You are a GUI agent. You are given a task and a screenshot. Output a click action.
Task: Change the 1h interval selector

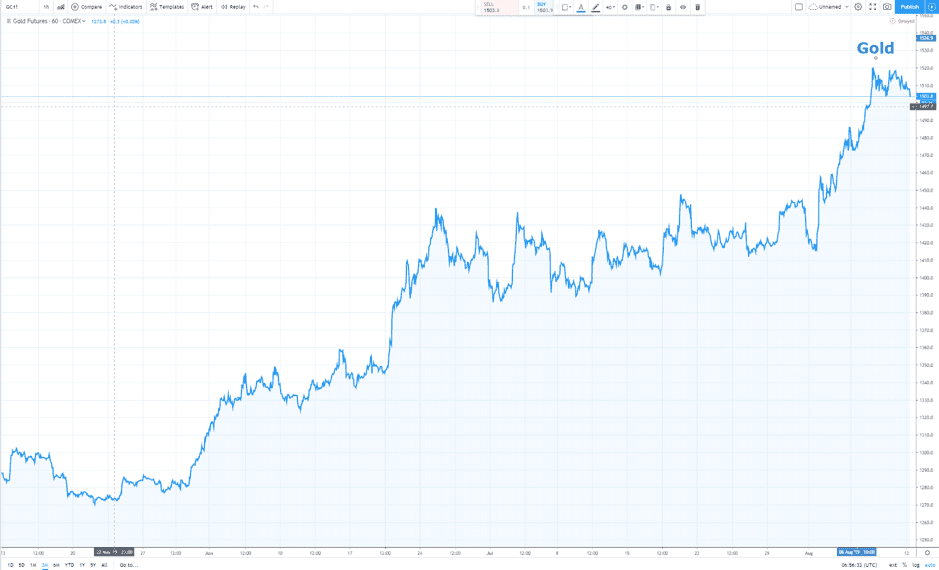coord(46,7)
